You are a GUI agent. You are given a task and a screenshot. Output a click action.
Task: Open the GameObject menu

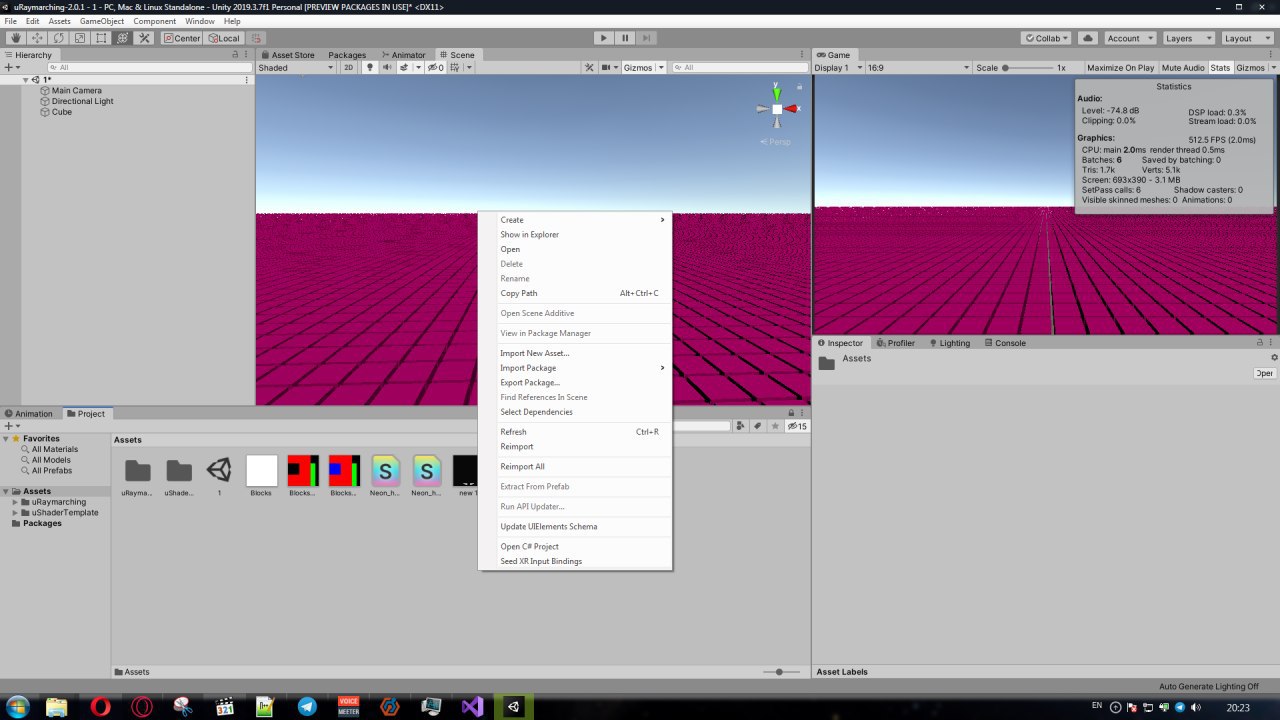click(x=101, y=21)
